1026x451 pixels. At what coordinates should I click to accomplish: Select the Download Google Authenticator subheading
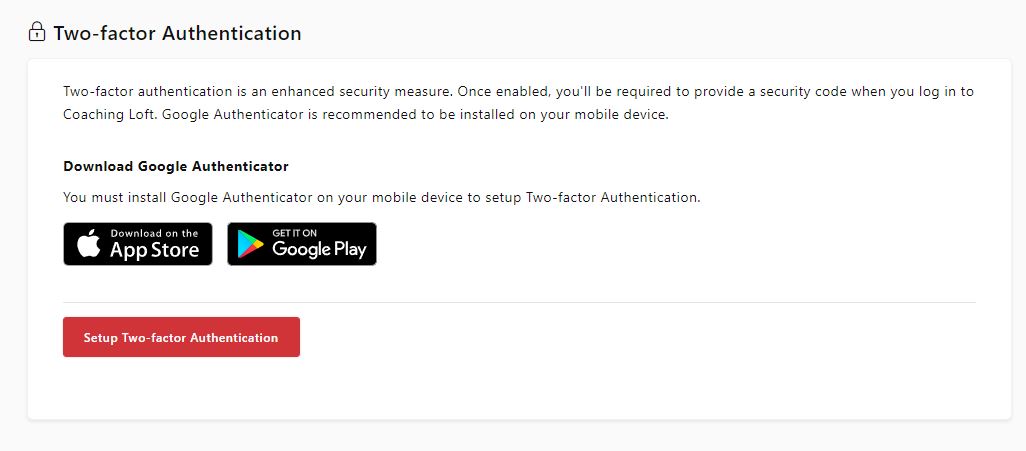coord(176,166)
